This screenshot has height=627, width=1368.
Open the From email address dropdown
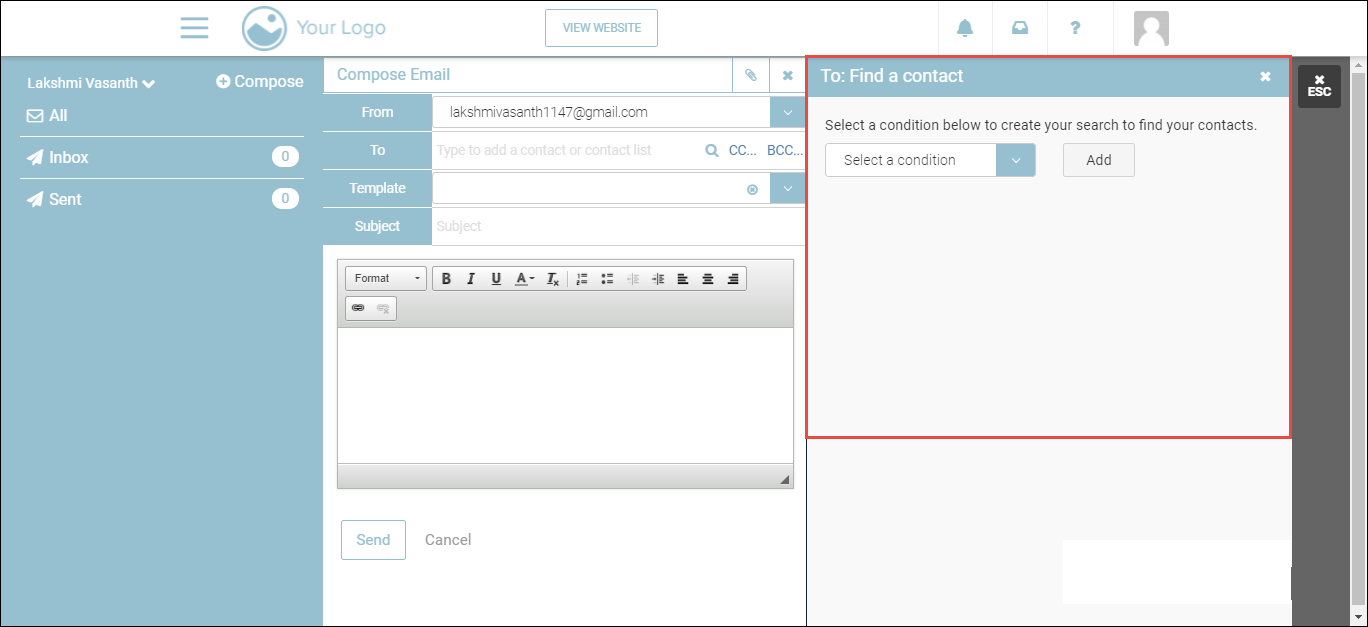[x=787, y=112]
